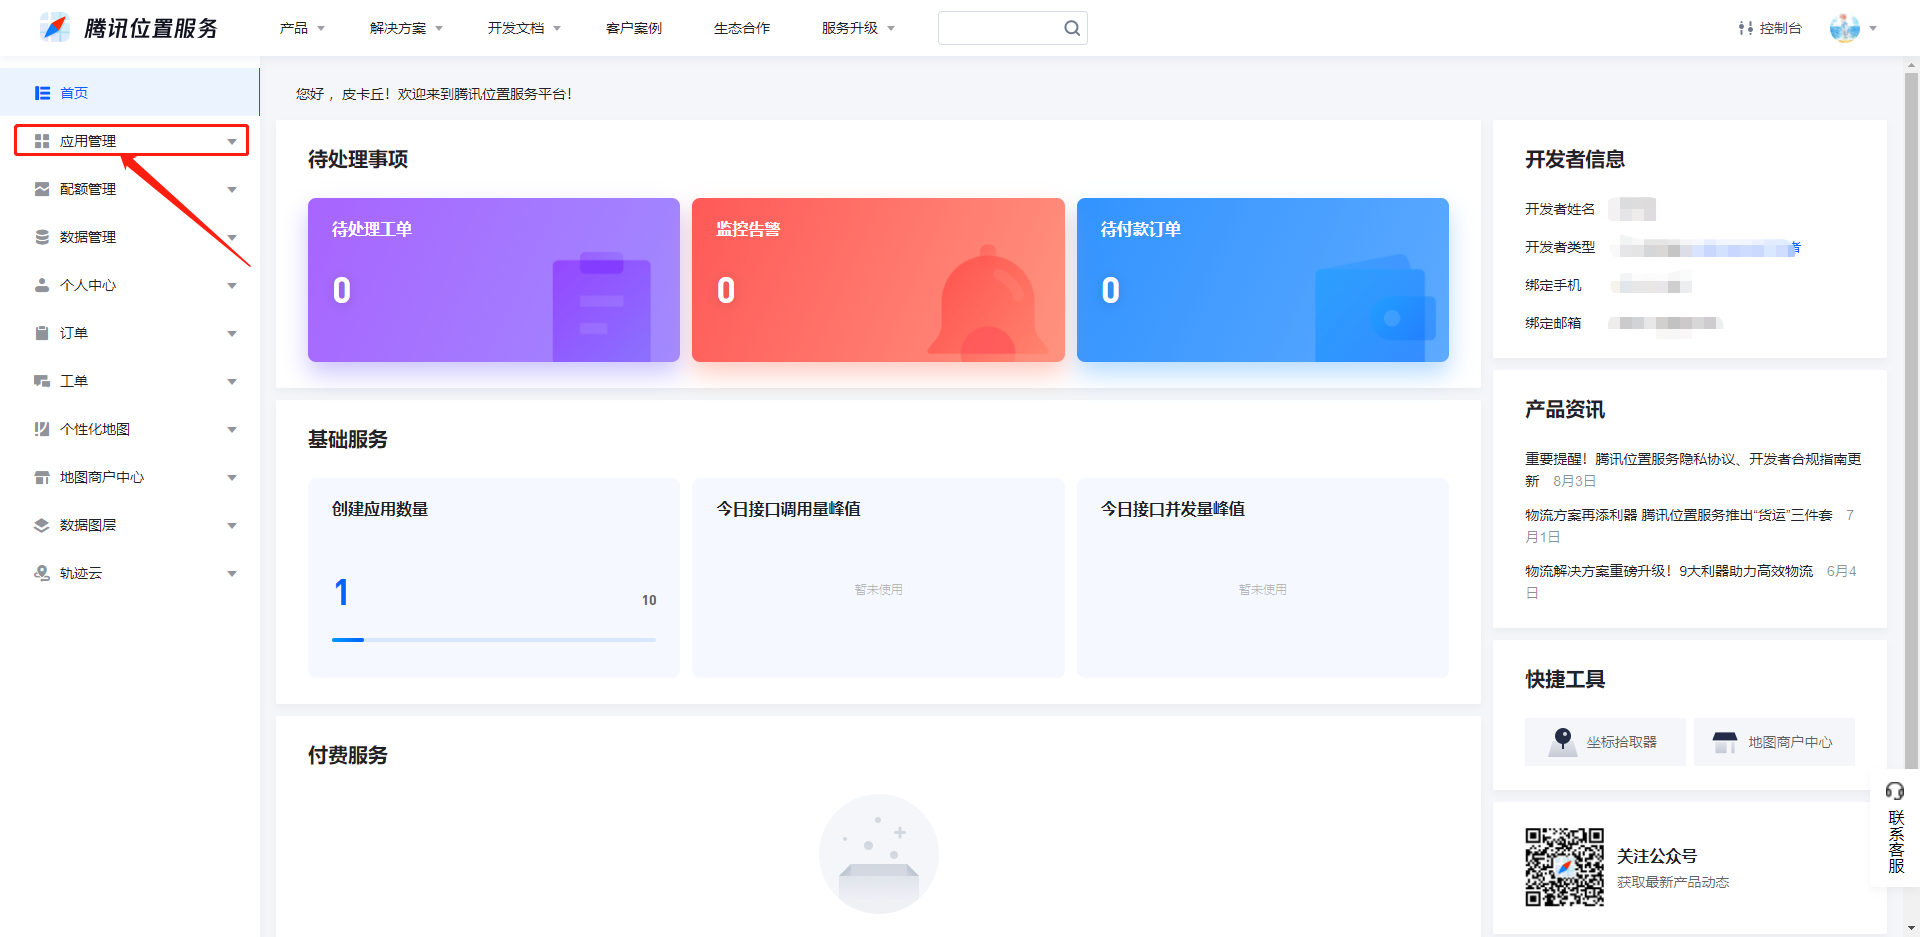Viewport: 1920px width, 937px height.
Task: Open the 监控告警 red card
Action: tap(878, 280)
